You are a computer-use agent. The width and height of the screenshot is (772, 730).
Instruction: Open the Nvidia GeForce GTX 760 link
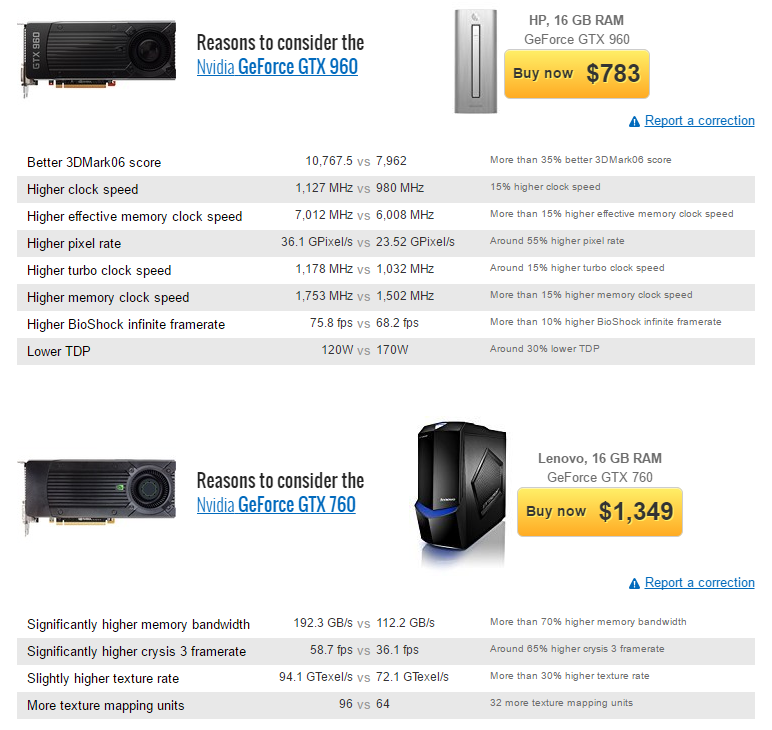coord(276,504)
